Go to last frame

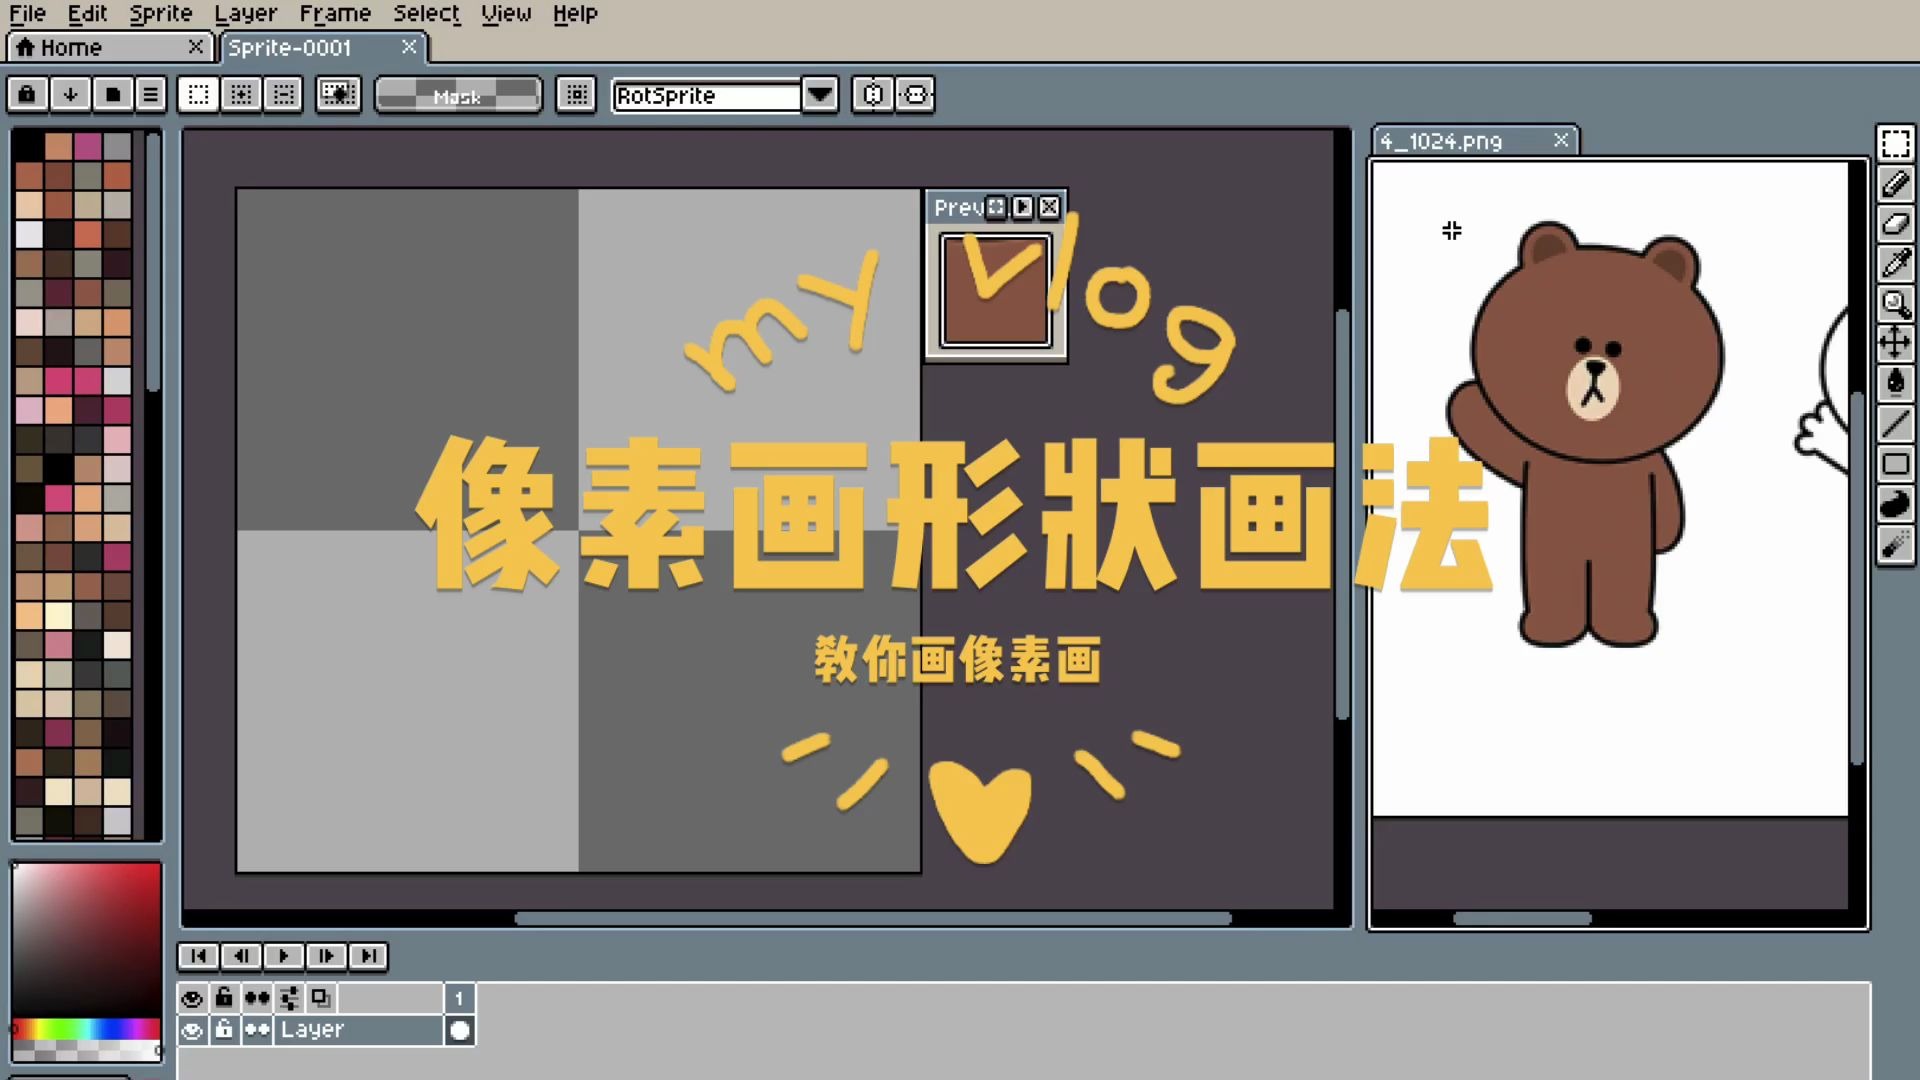368,956
